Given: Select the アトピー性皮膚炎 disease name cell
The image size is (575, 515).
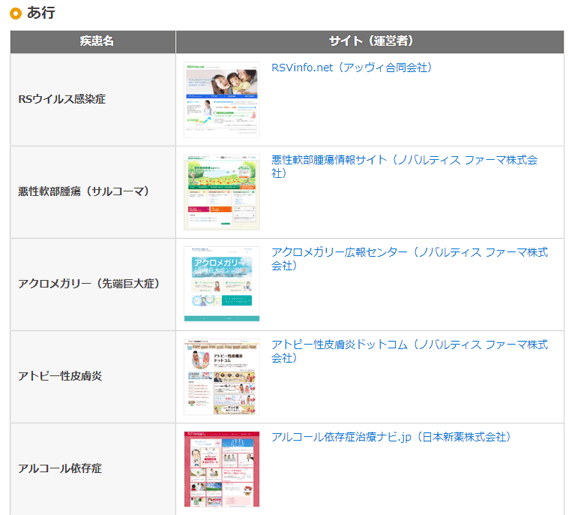Looking at the screenshot, I should click(93, 377).
